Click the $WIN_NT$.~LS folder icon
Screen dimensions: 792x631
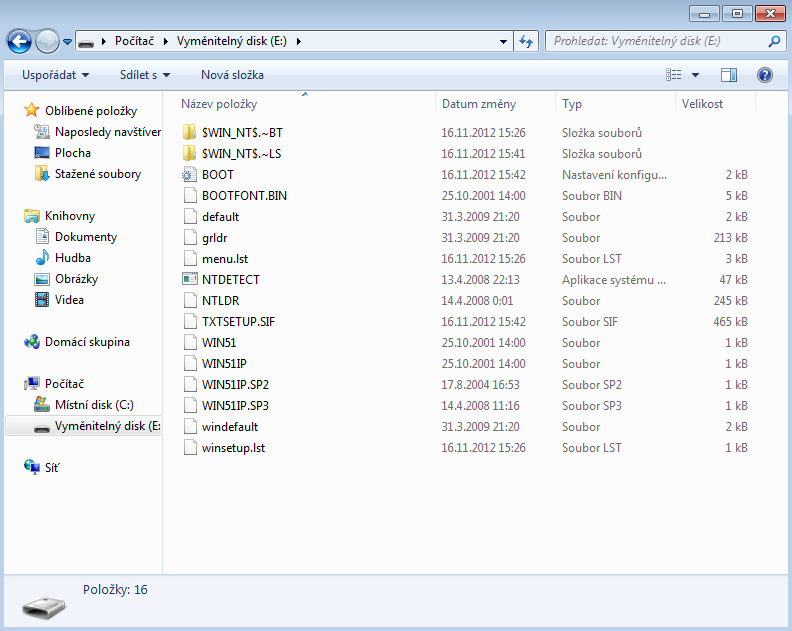[x=189, y=153]
